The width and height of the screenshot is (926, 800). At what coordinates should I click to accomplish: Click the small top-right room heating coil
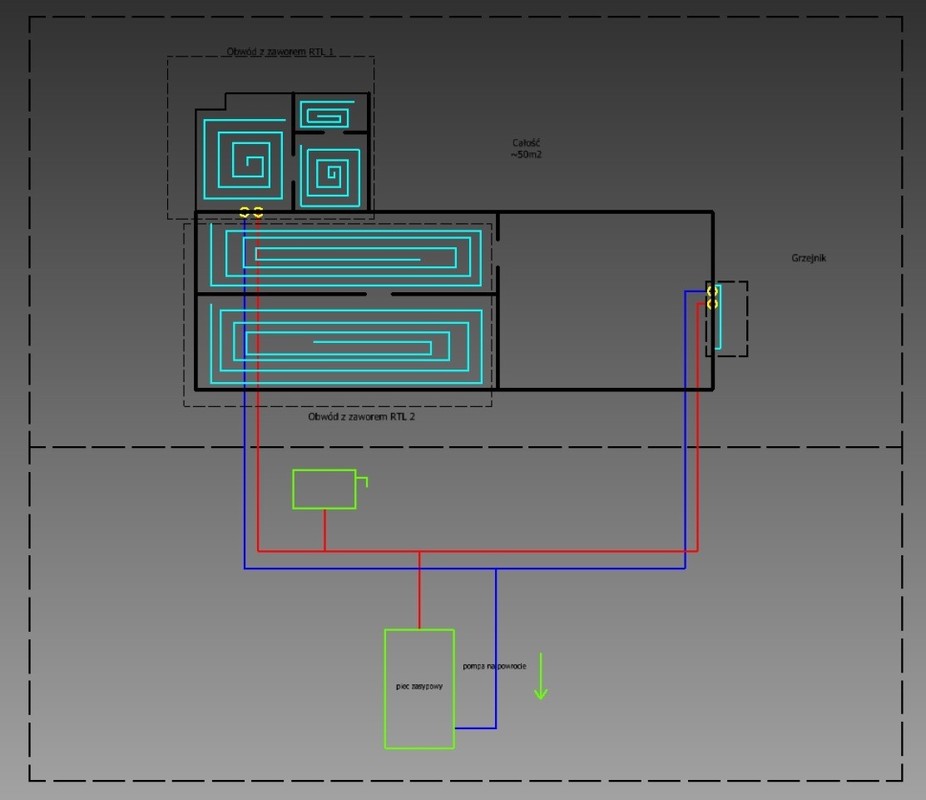point(326,114)
